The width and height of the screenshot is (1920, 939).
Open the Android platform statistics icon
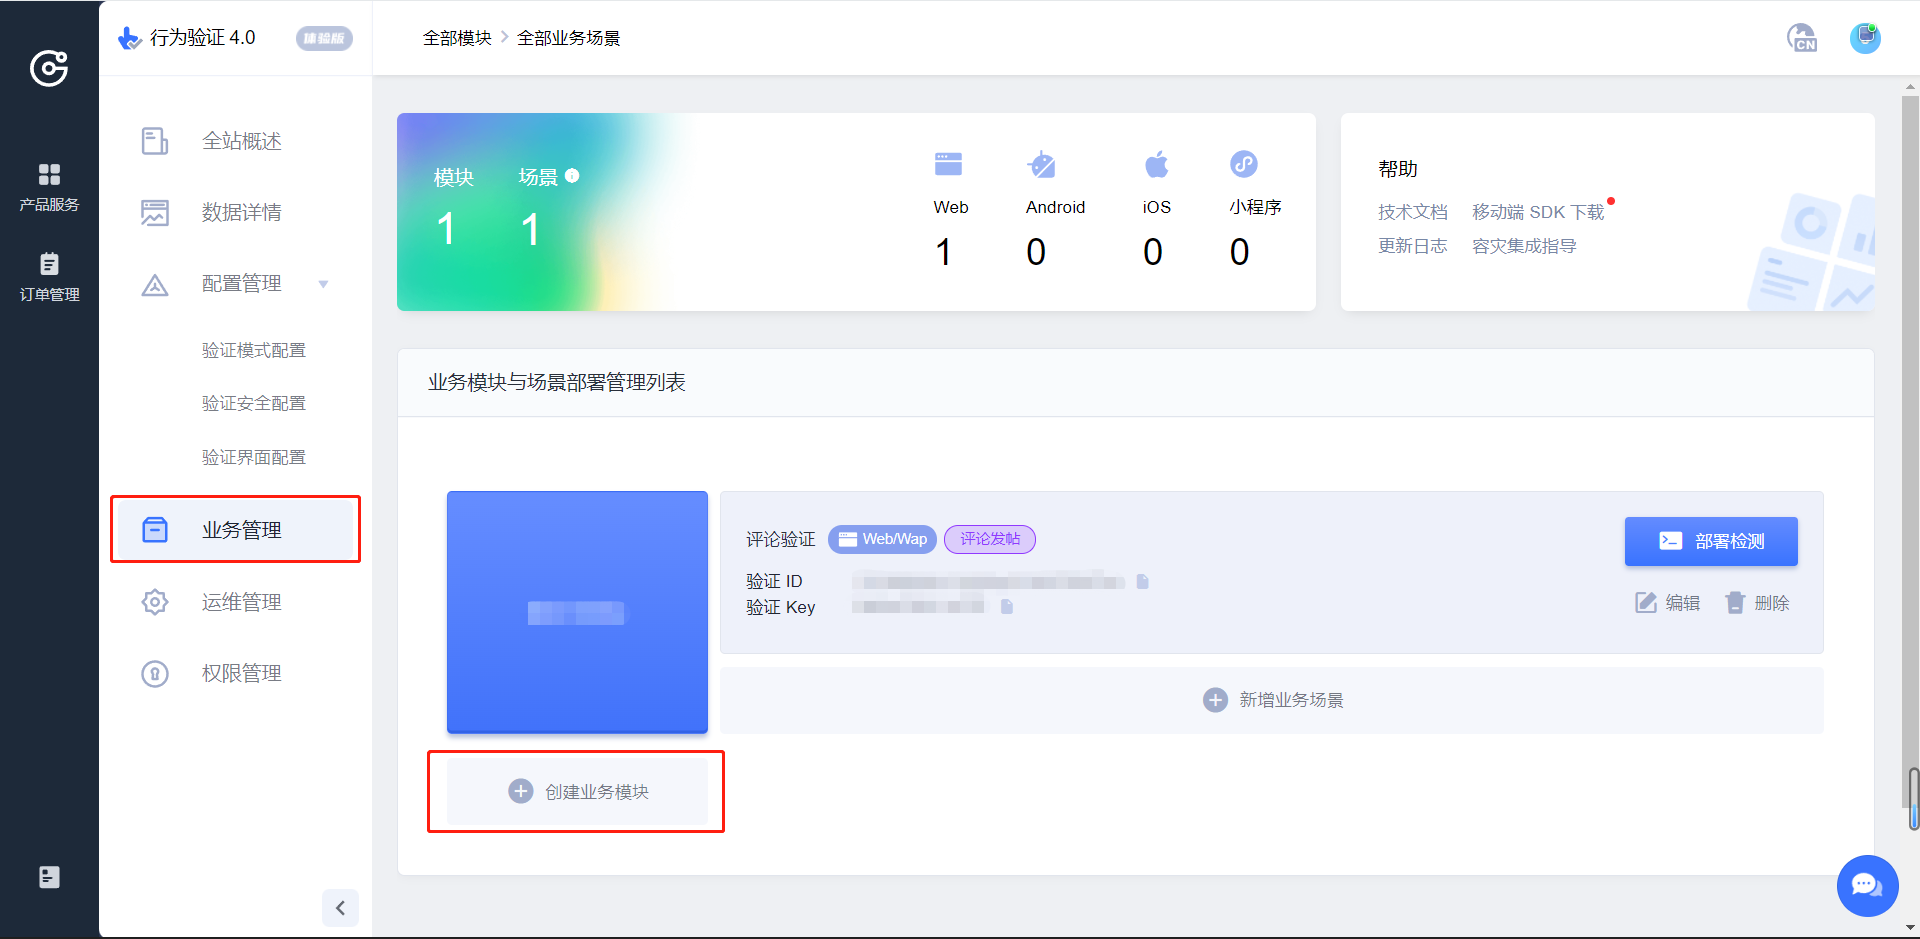point(1043,164)
